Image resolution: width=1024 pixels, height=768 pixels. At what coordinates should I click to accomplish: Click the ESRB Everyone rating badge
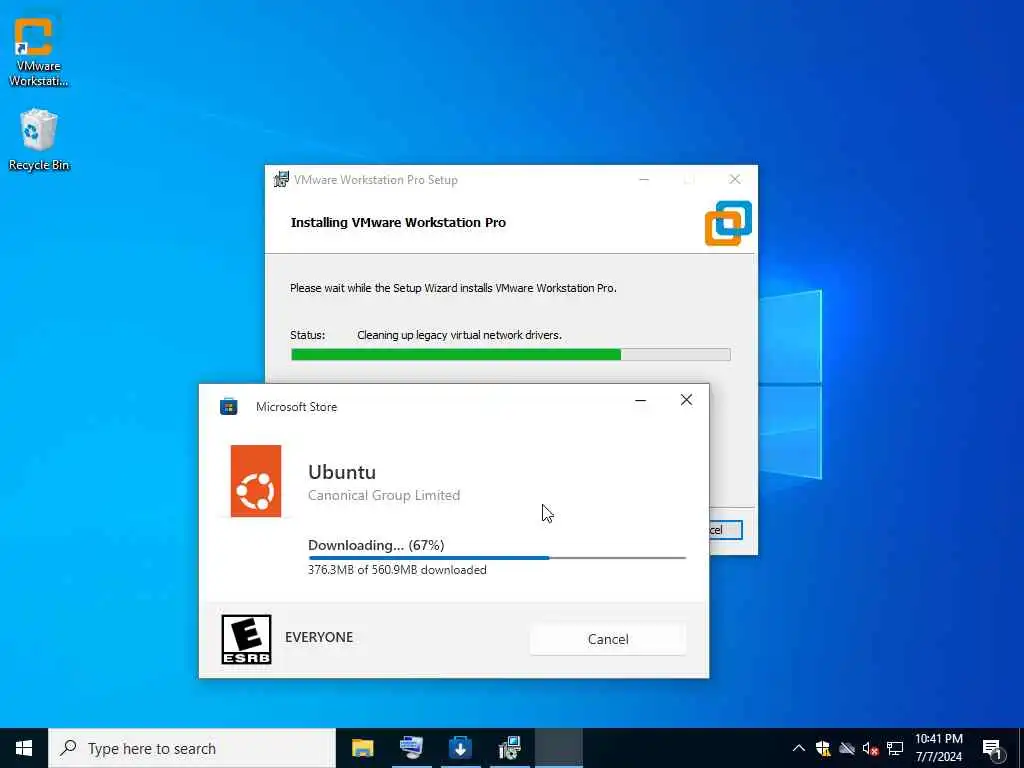pyautogui.click(x=246, y=639)
